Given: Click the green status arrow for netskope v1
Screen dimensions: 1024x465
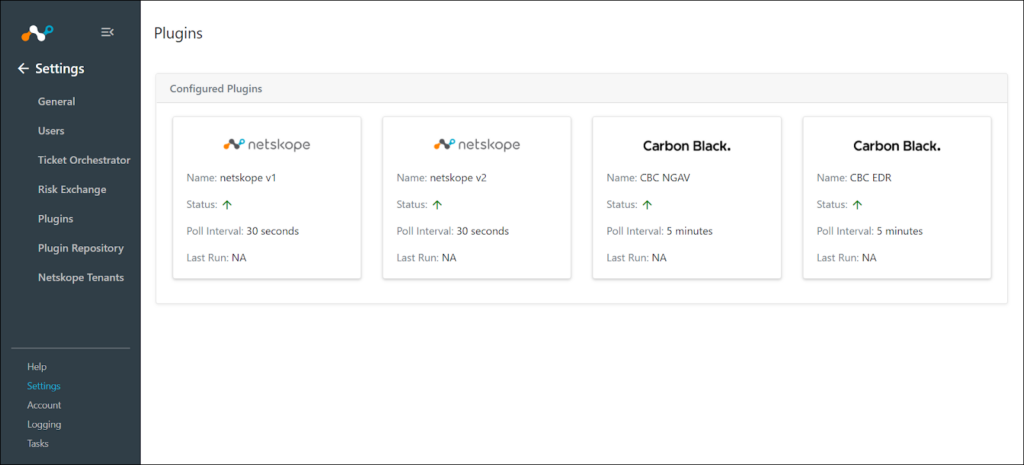Looking at the screenshot, I should pos(227,204).
